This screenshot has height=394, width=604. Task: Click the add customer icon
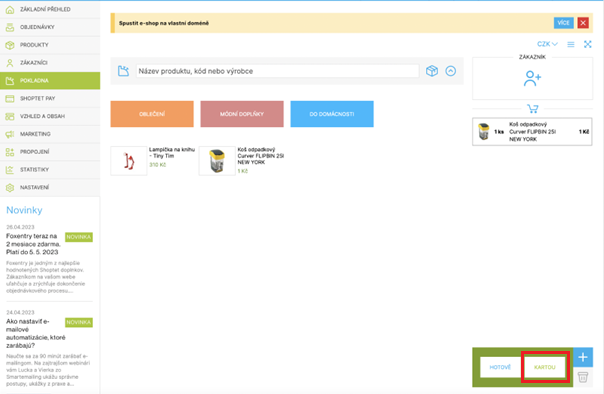[532, 78]
